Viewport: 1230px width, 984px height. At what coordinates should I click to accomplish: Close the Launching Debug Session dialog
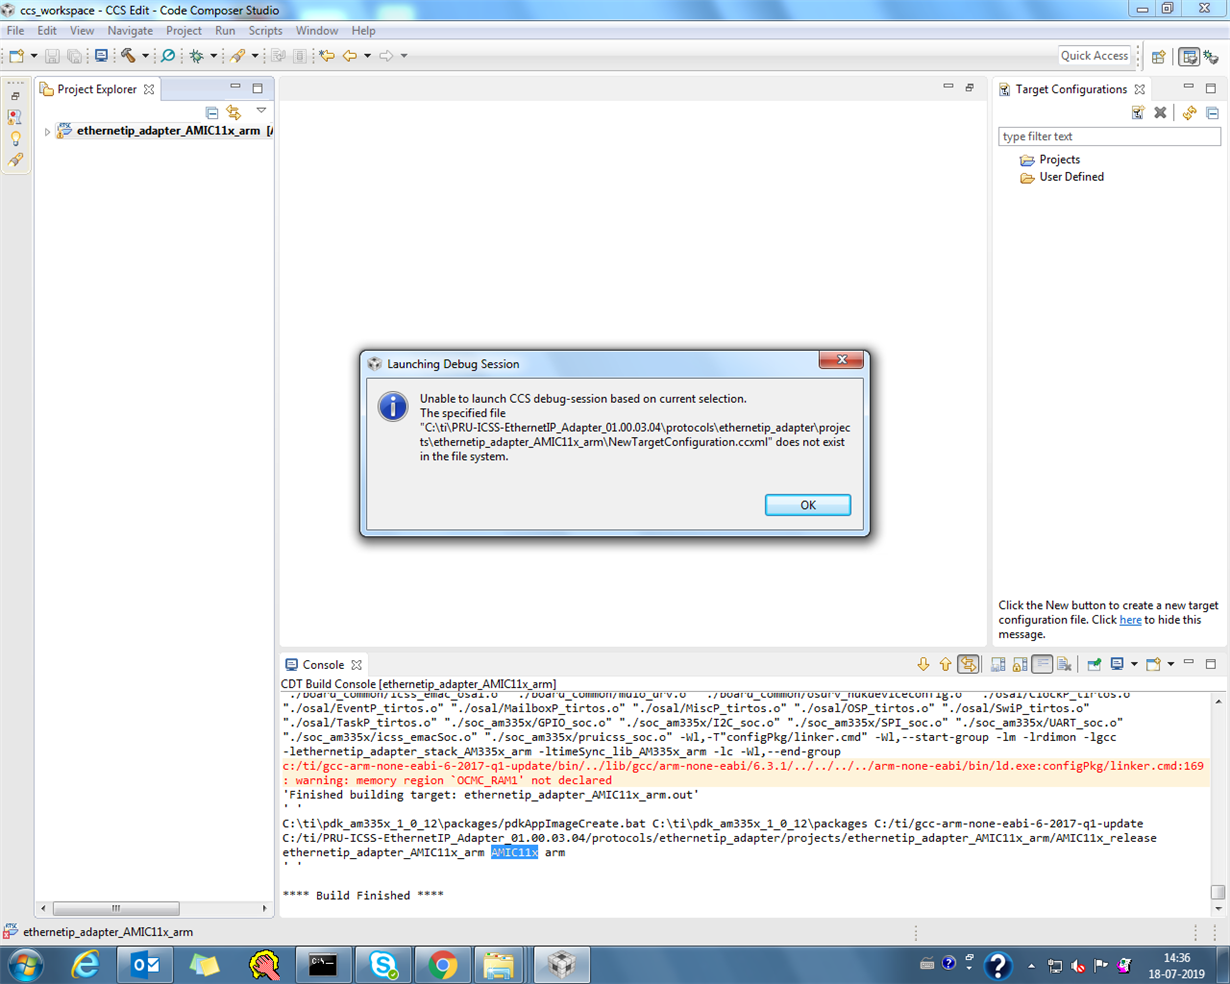point(841,360)
